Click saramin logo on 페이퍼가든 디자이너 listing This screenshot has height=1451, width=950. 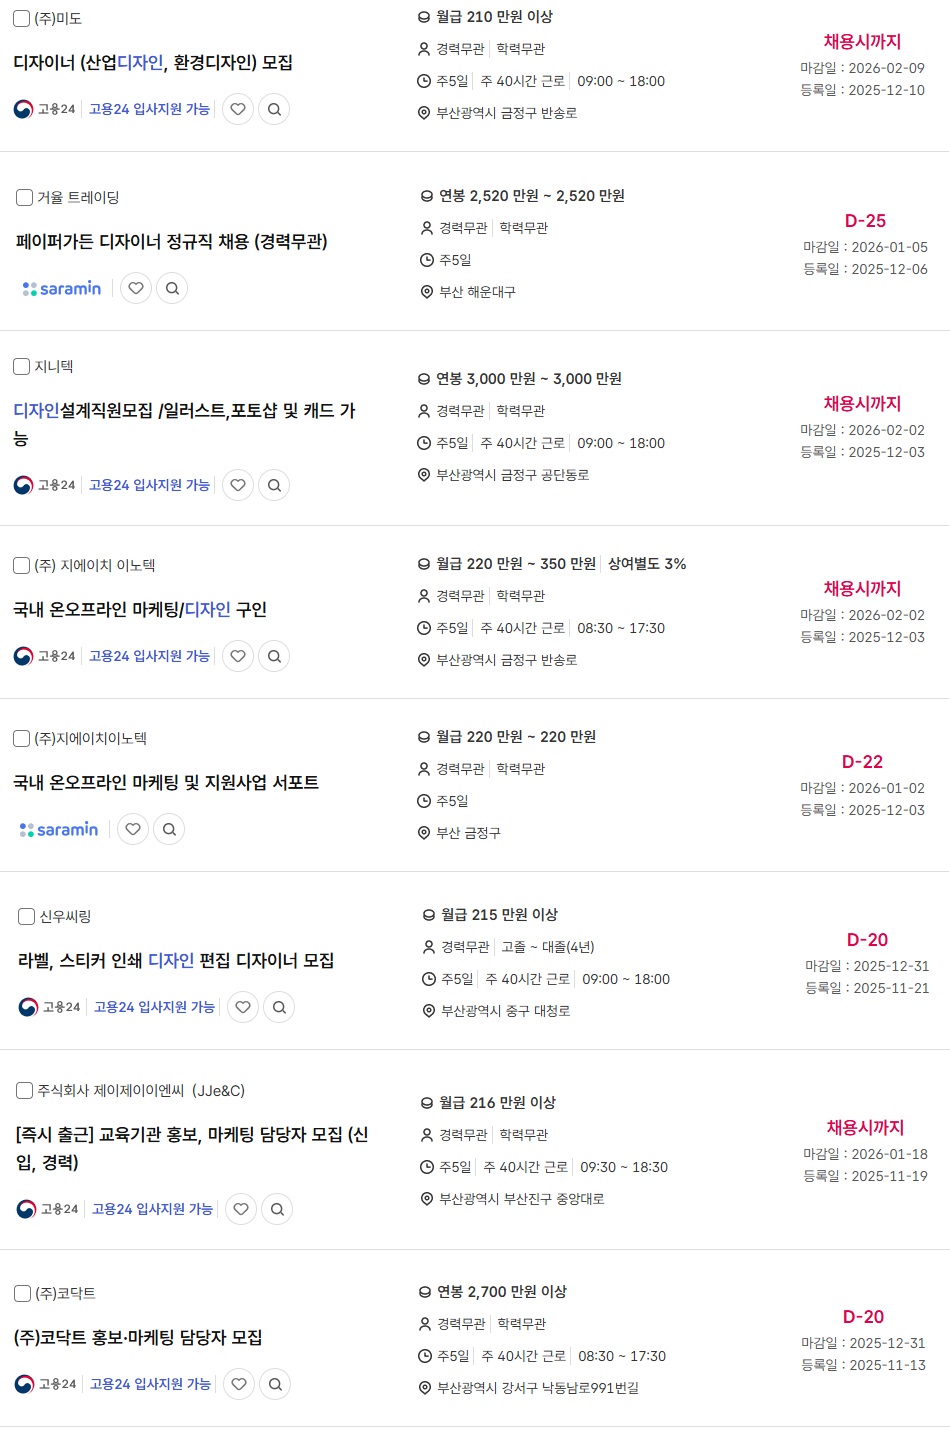[62, 288]
